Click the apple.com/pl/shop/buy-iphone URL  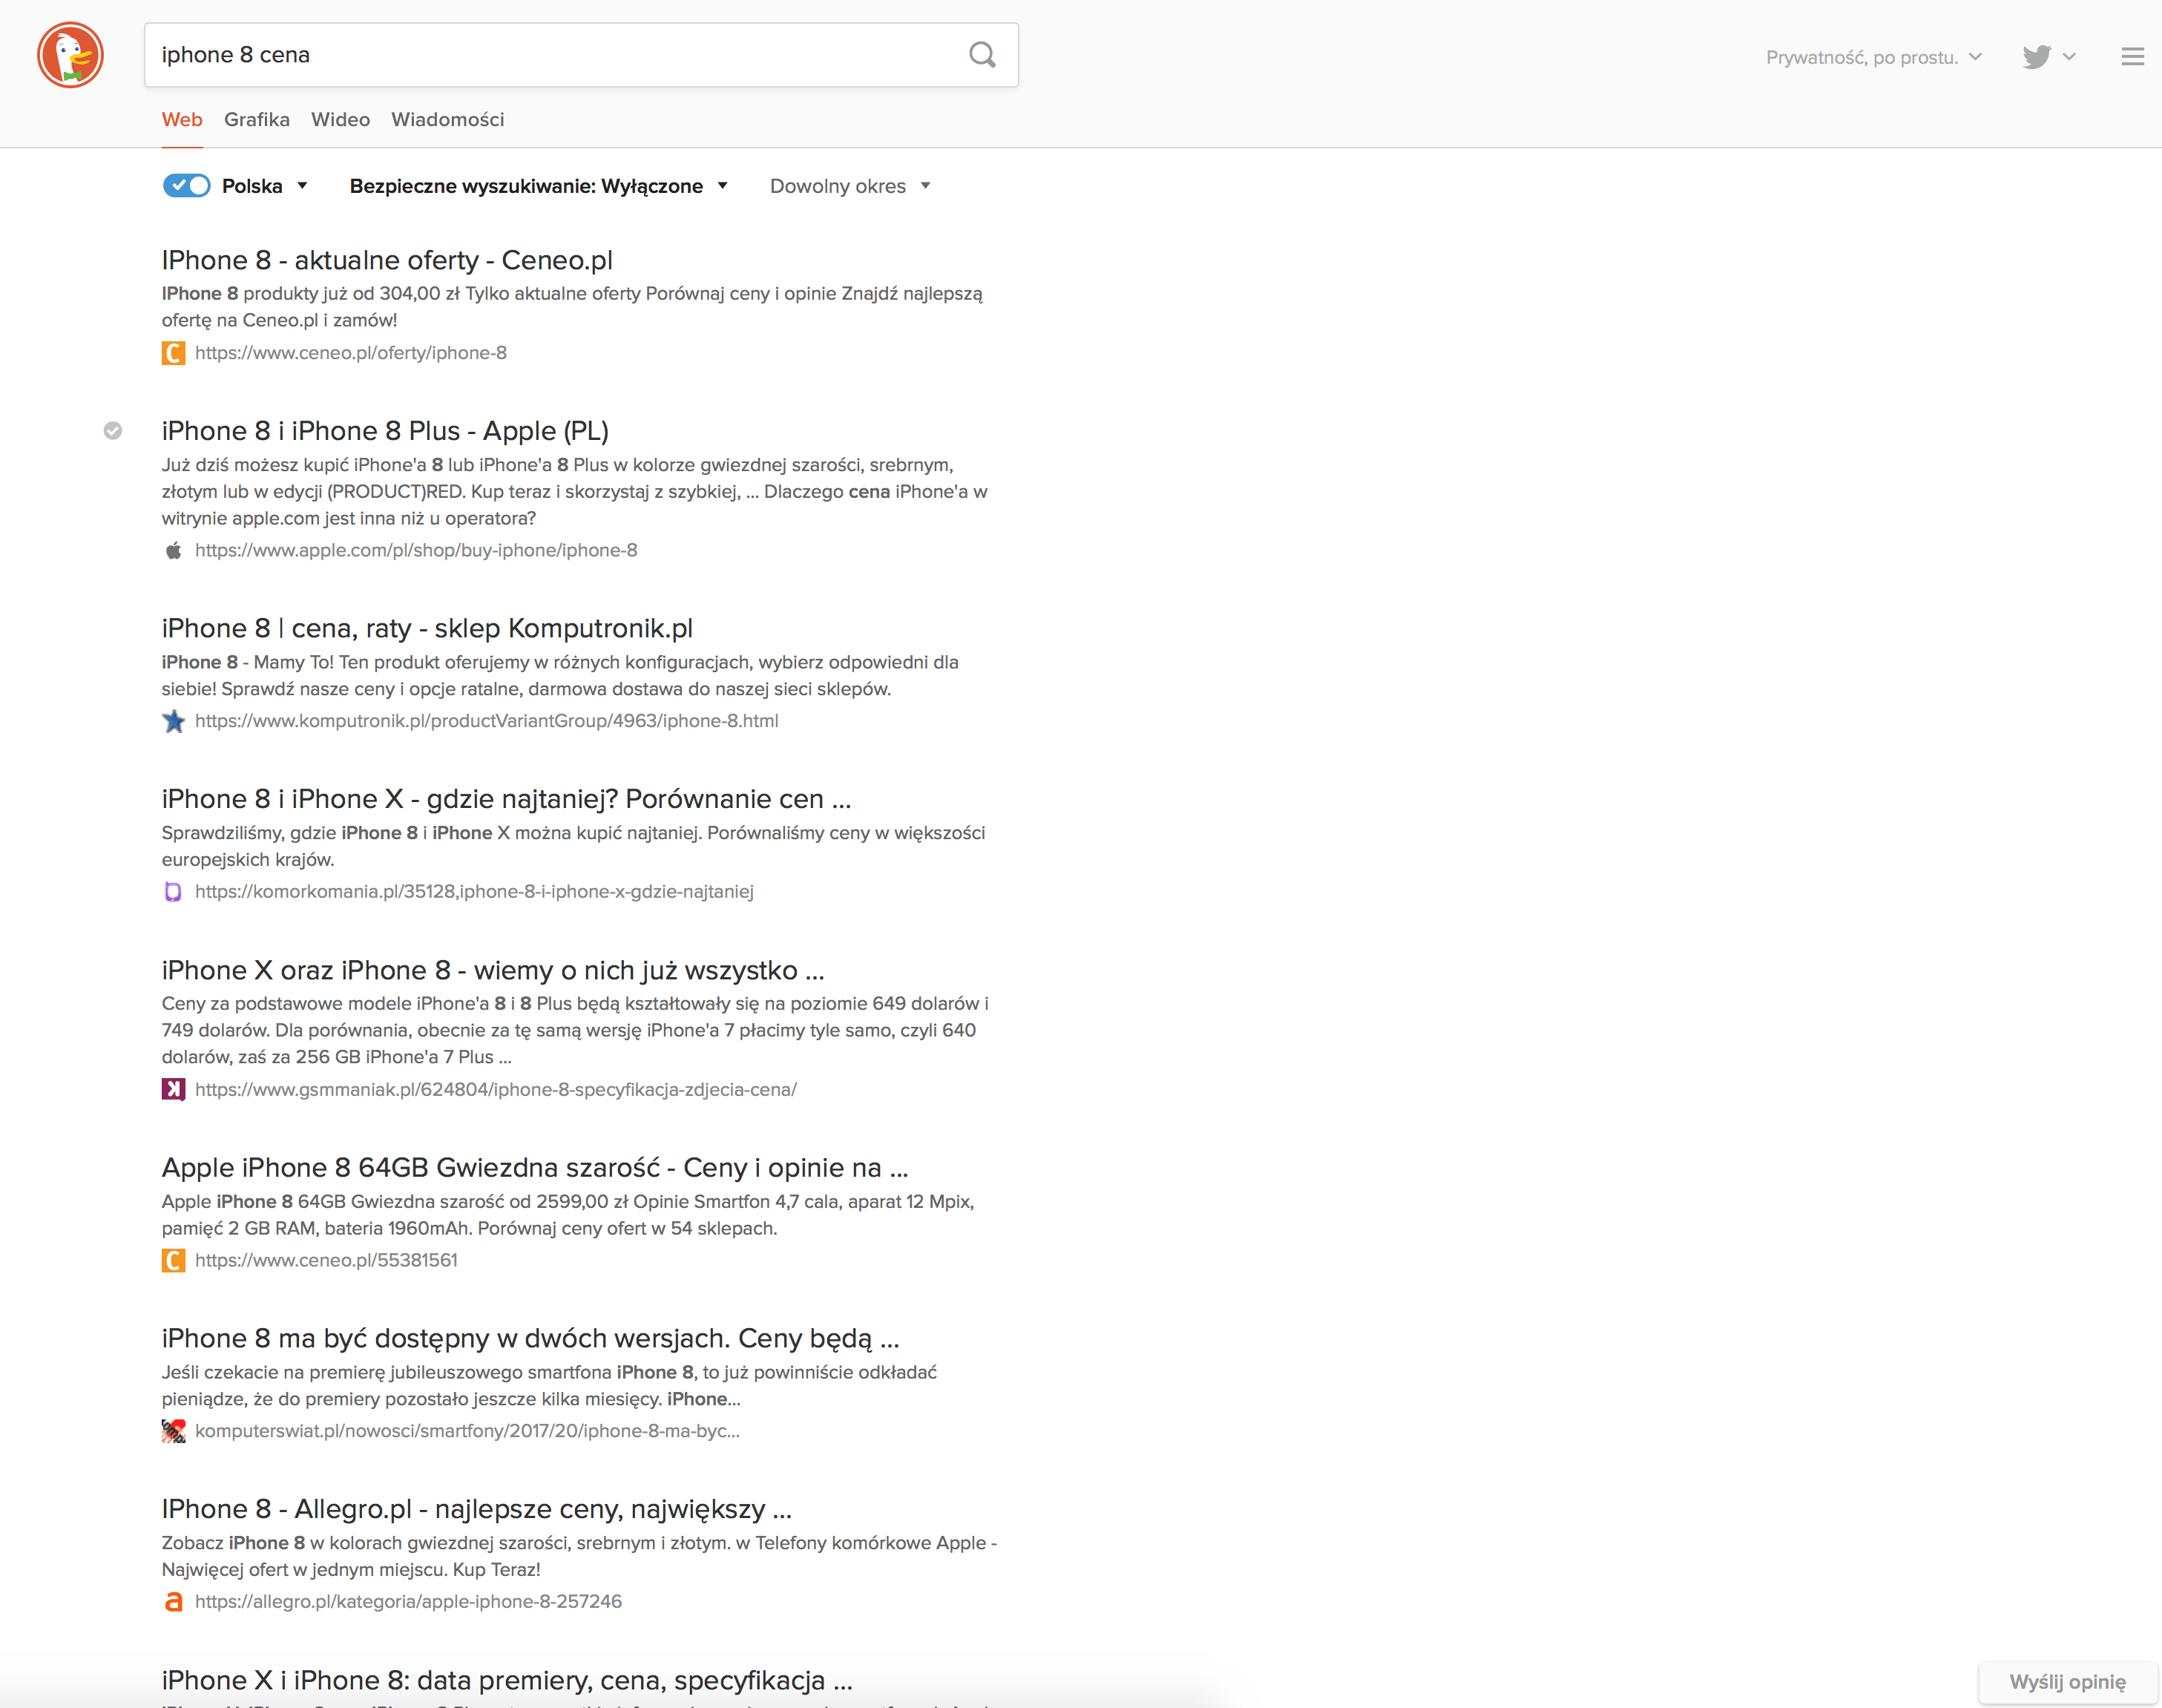416,551
